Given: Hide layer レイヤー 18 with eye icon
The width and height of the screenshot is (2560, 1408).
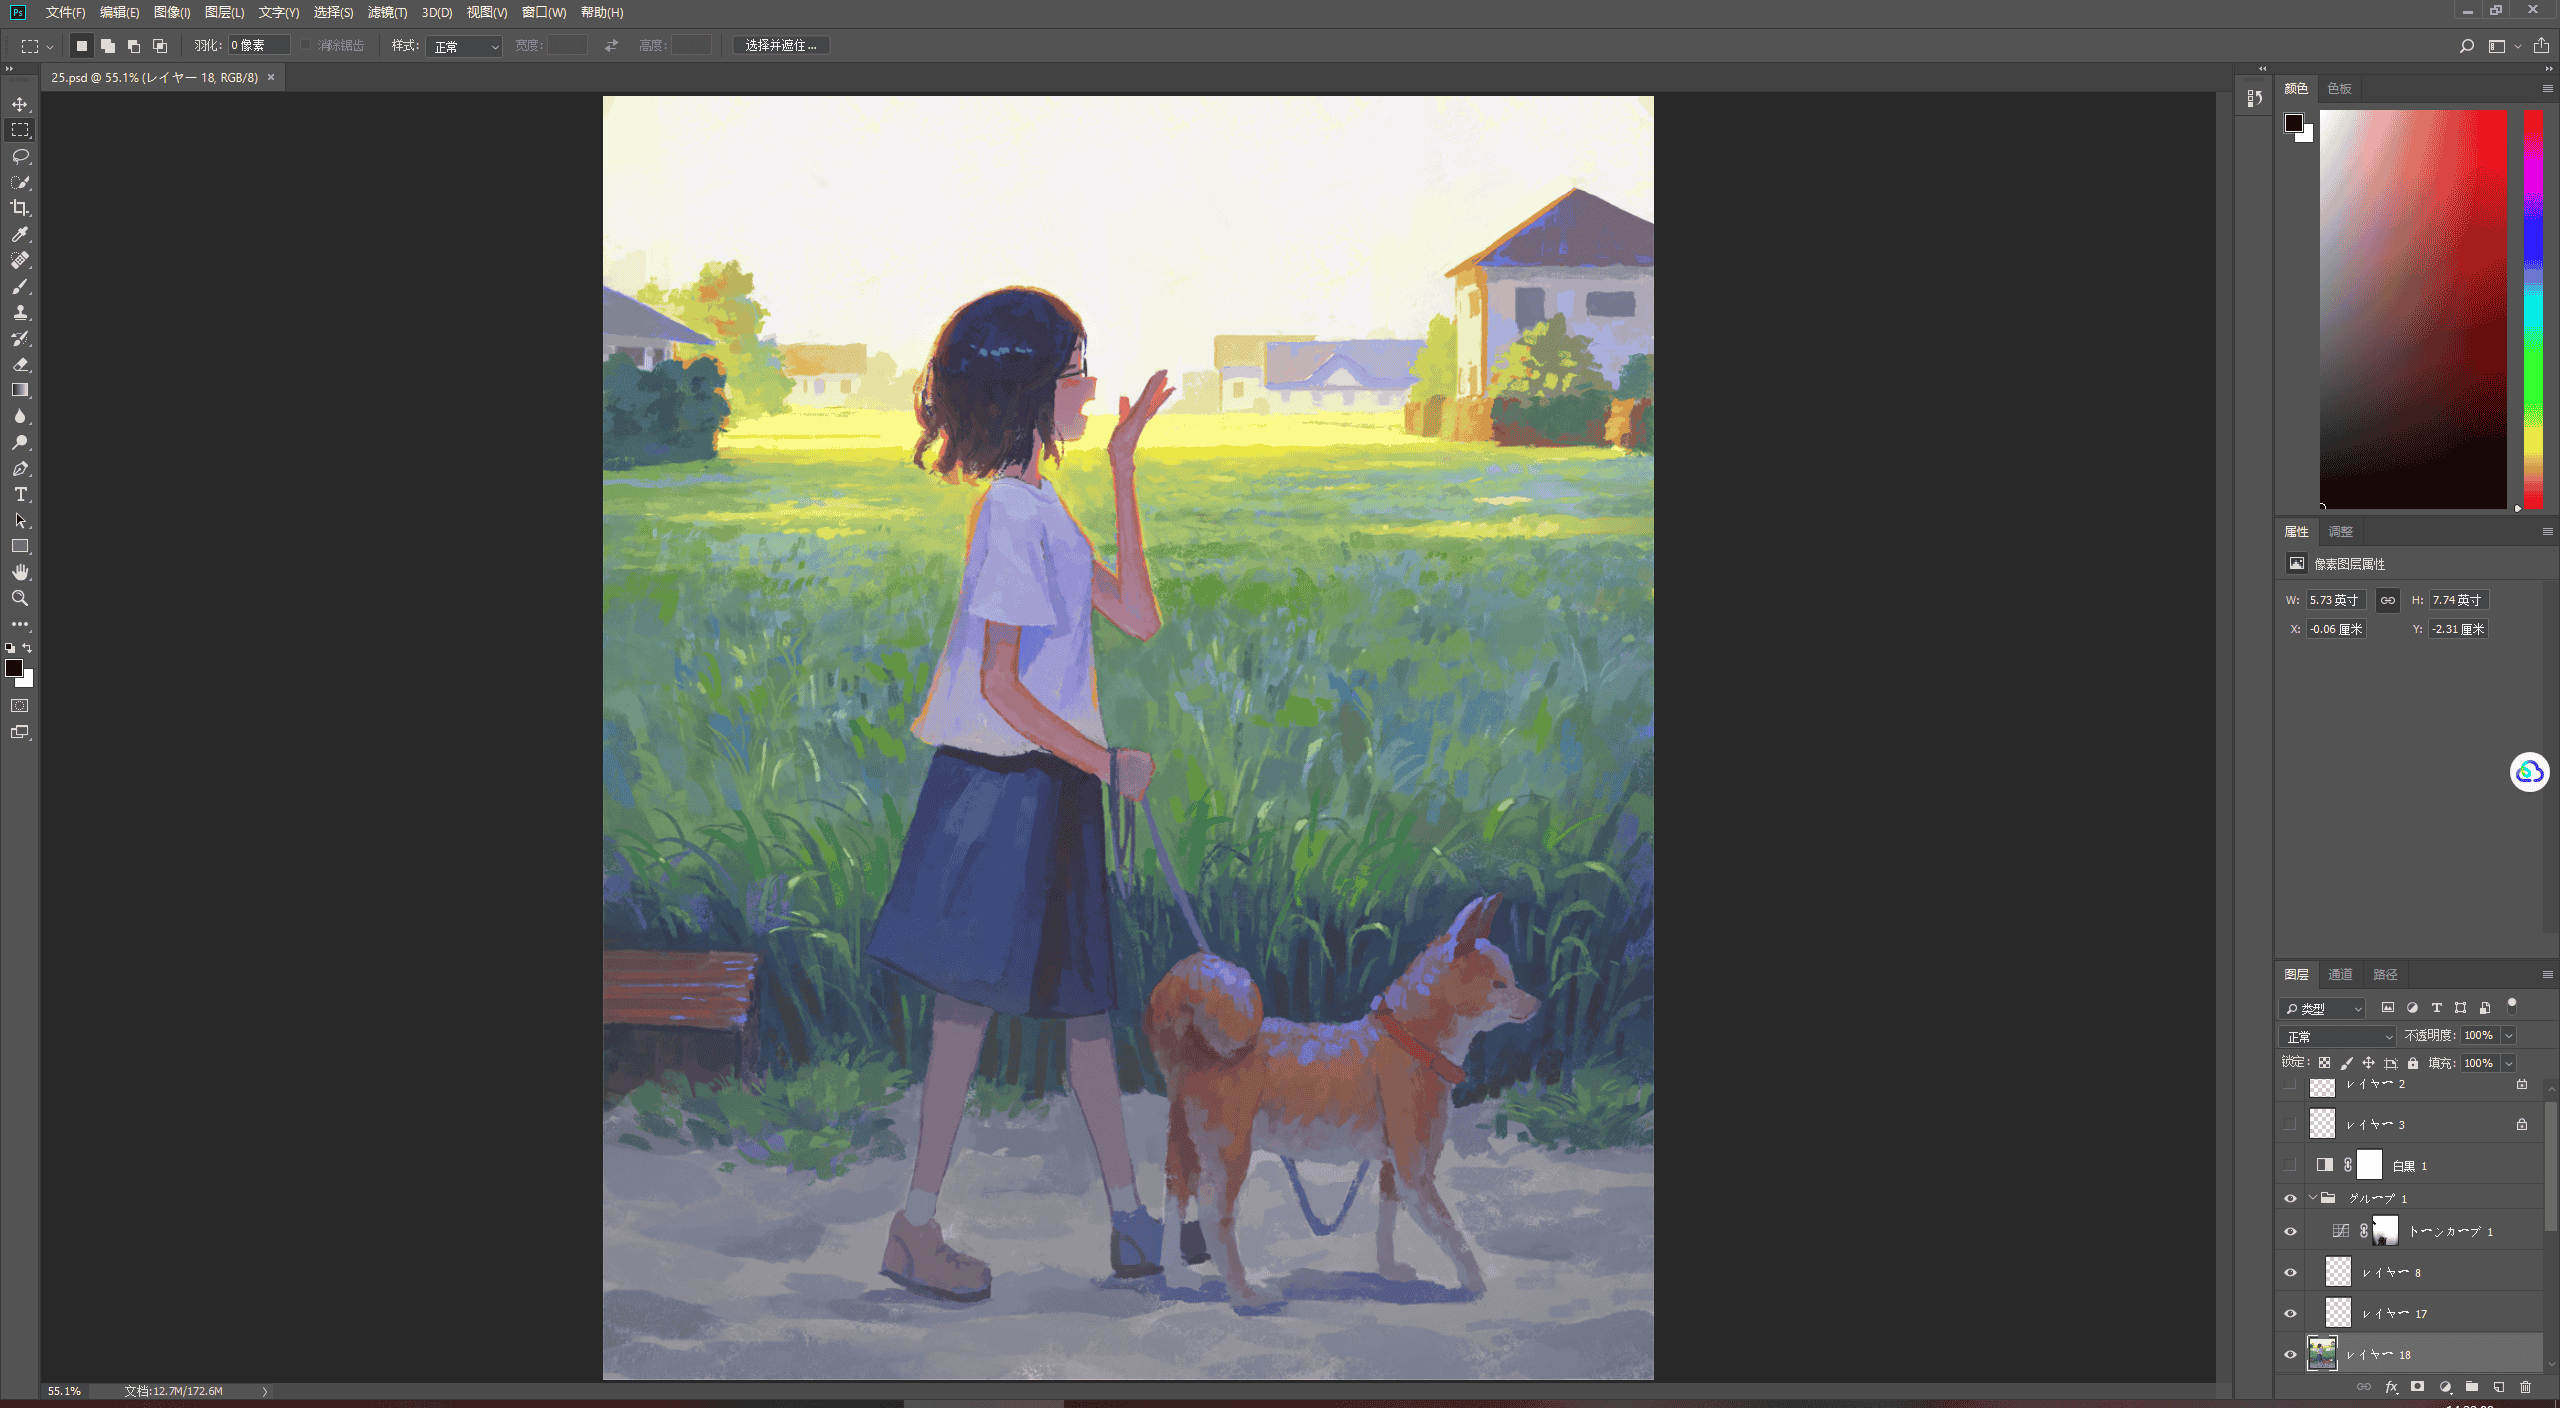Looking at the screenshot, I should (x=2290, y=1355).
